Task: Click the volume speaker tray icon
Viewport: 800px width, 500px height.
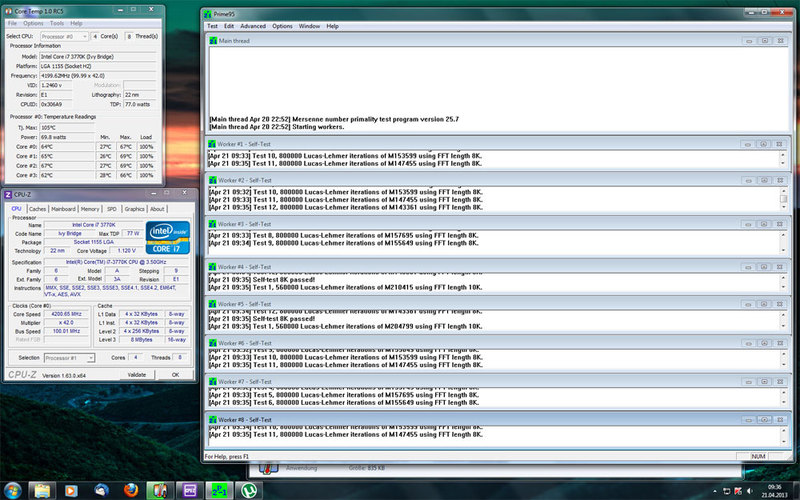Action: pos(749,491)
